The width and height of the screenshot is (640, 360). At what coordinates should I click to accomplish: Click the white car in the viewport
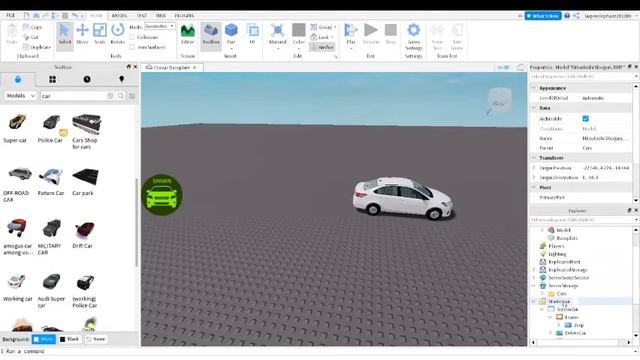pos(403,198)
